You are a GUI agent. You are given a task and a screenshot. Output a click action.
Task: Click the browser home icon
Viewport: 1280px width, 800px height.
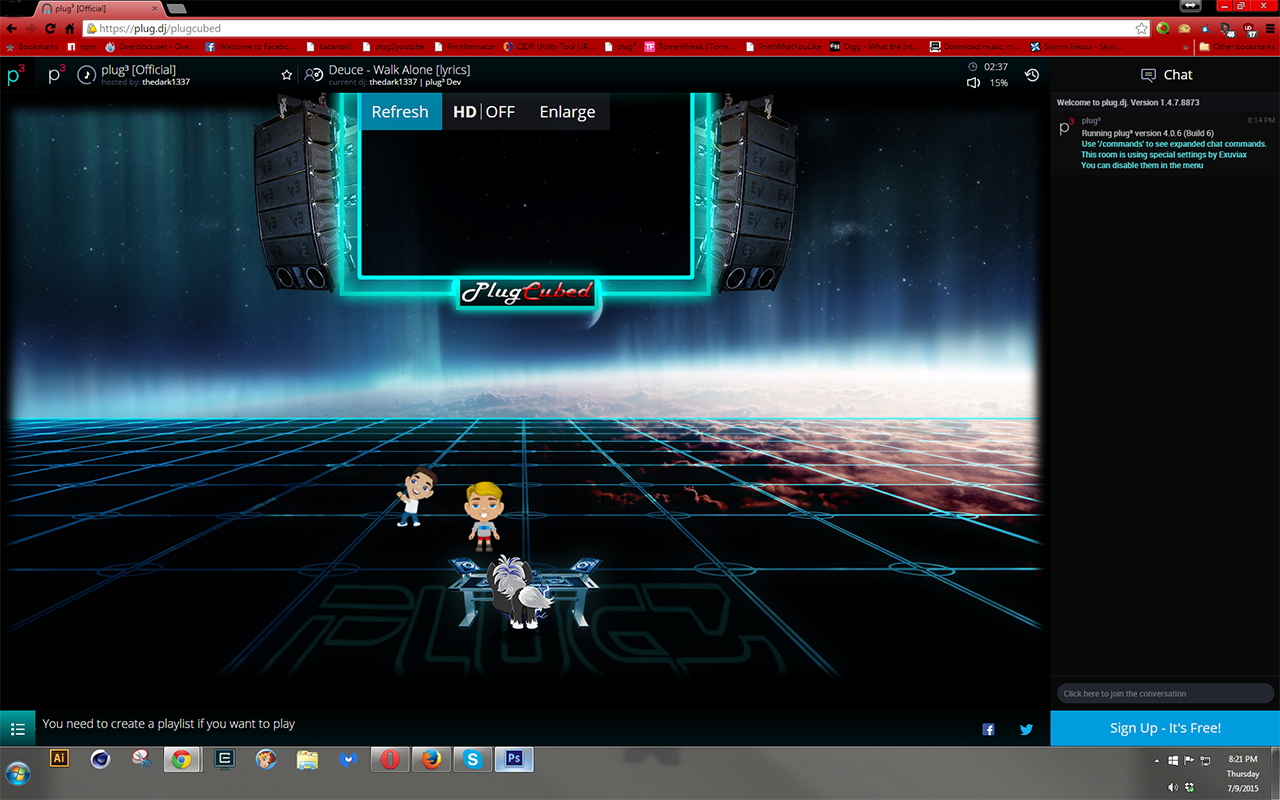70,29
